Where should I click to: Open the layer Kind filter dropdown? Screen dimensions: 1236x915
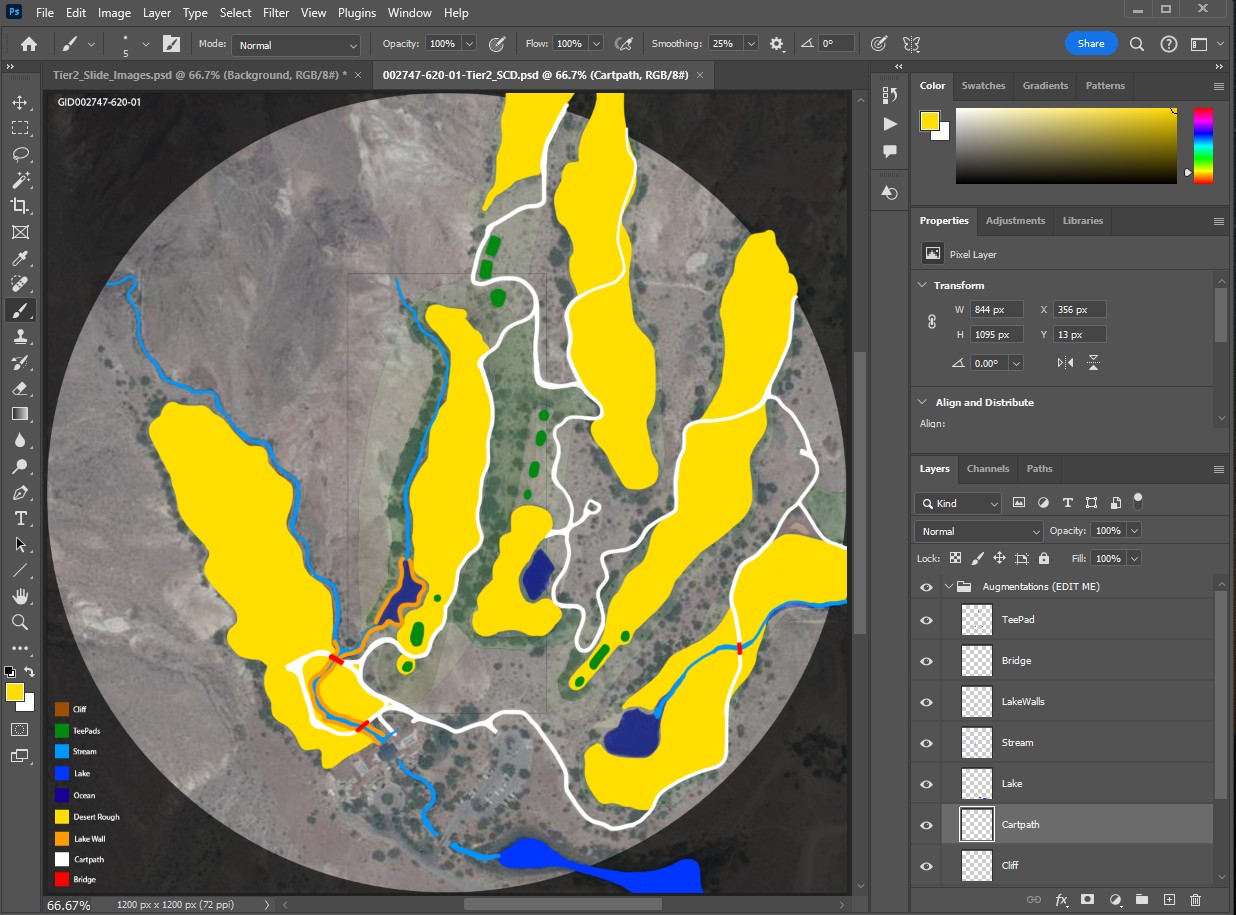click(958, 503)
